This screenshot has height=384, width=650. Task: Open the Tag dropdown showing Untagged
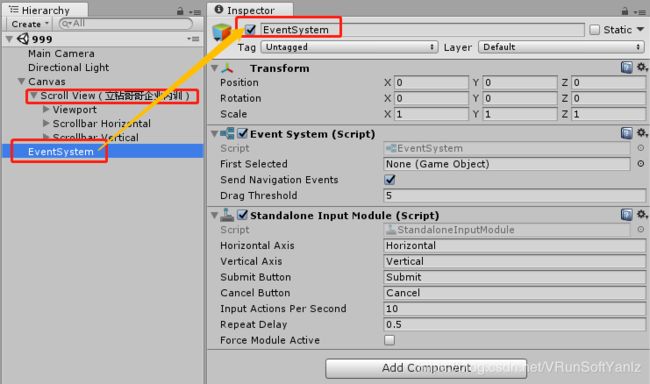click(349, 47)
